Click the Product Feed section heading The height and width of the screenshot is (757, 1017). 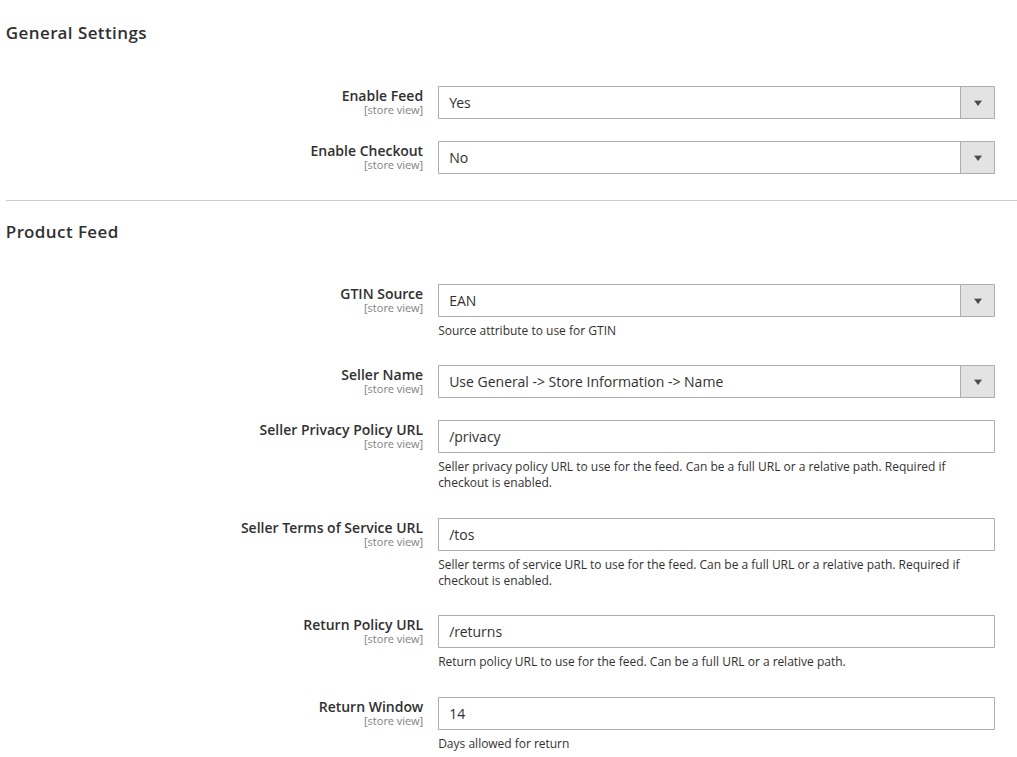click(62, 232)
